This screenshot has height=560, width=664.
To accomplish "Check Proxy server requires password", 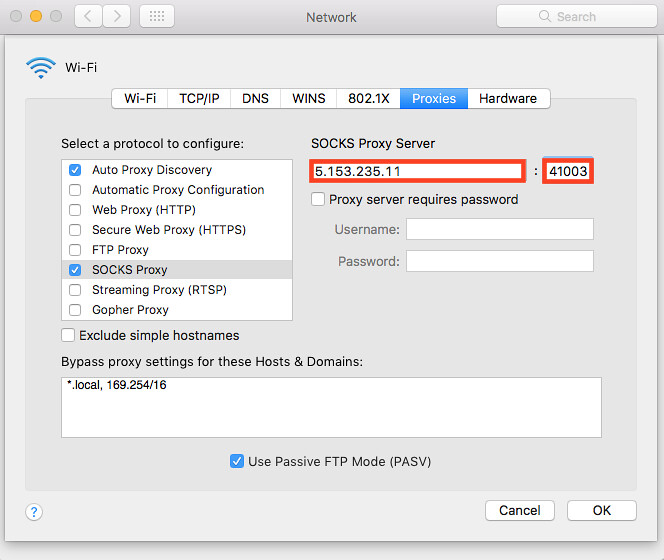I will [x=318, y=199].
